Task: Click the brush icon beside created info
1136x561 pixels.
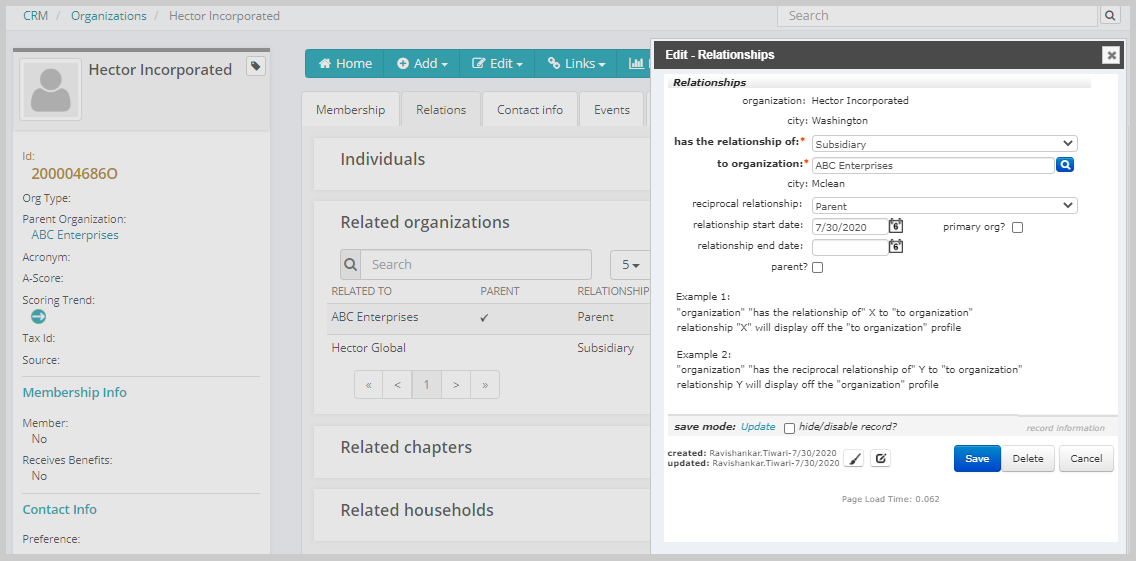Action: (x=854, y=458)
